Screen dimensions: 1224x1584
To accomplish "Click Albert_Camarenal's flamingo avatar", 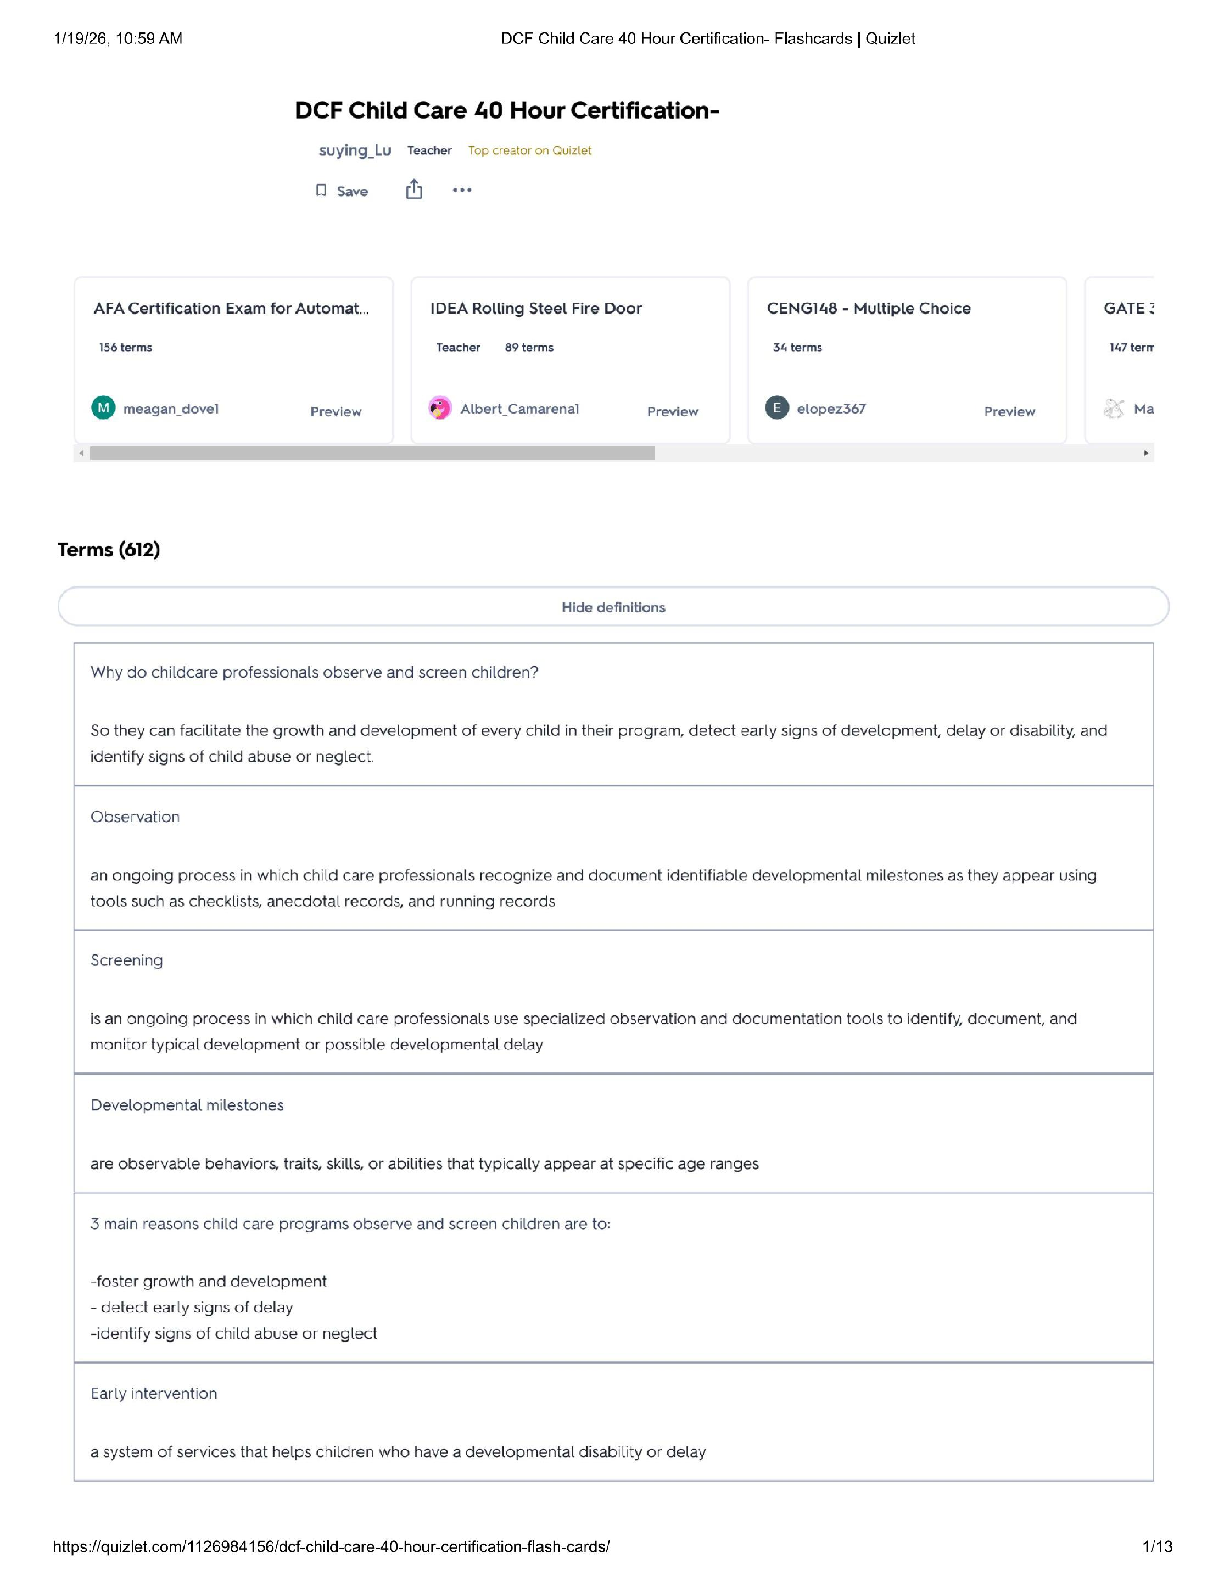I will coord(440,408).
